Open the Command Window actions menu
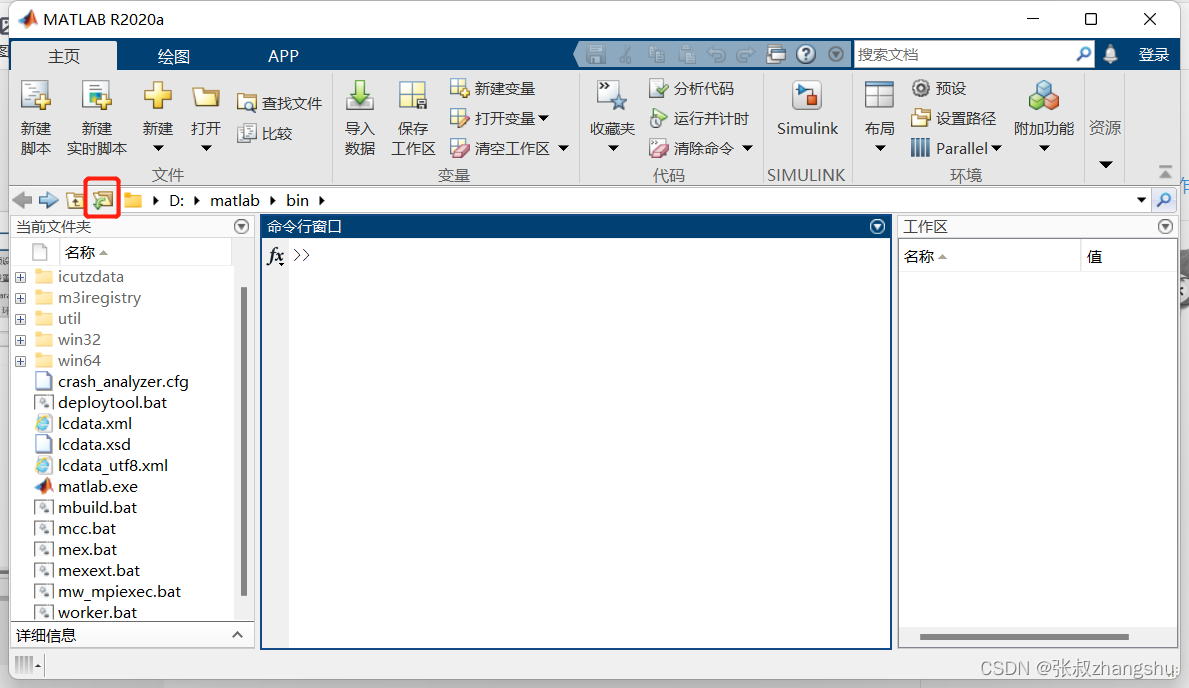Viewport: 1189px width, 688px height. (x=877, y=226)
